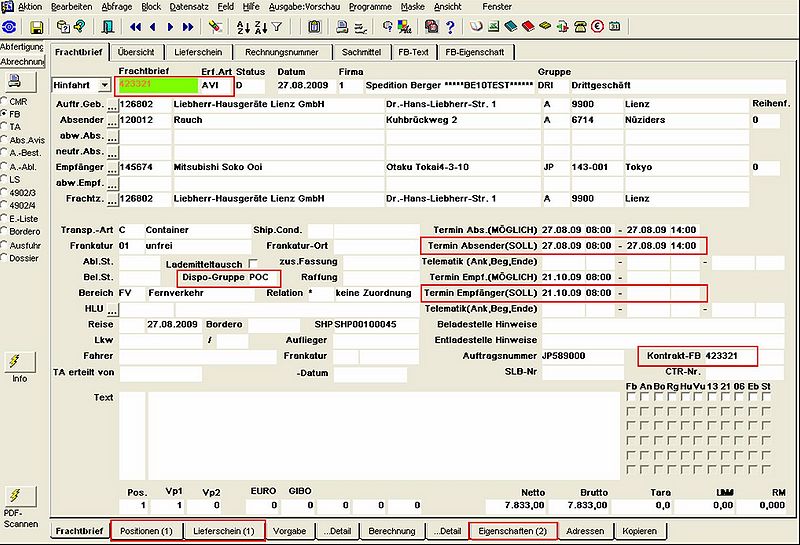Click the large Text input area
This screenshot has width=800, height=545.
click(384, 436)
